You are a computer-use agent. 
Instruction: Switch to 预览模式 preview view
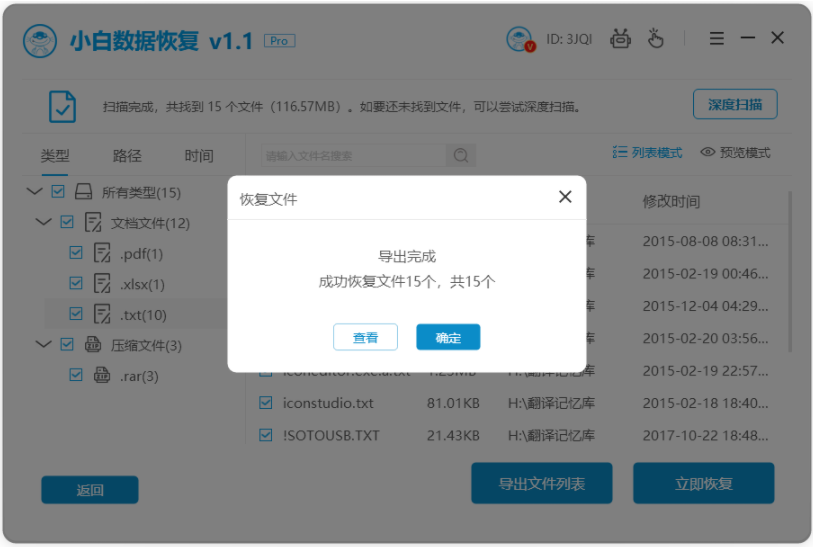(735, 152)
